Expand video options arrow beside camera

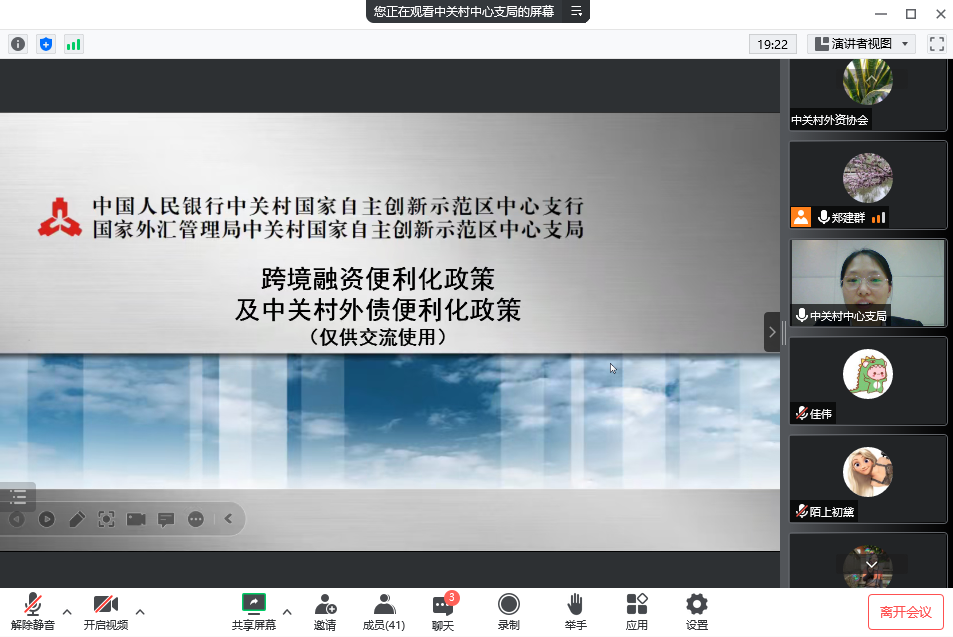point(140,611)
